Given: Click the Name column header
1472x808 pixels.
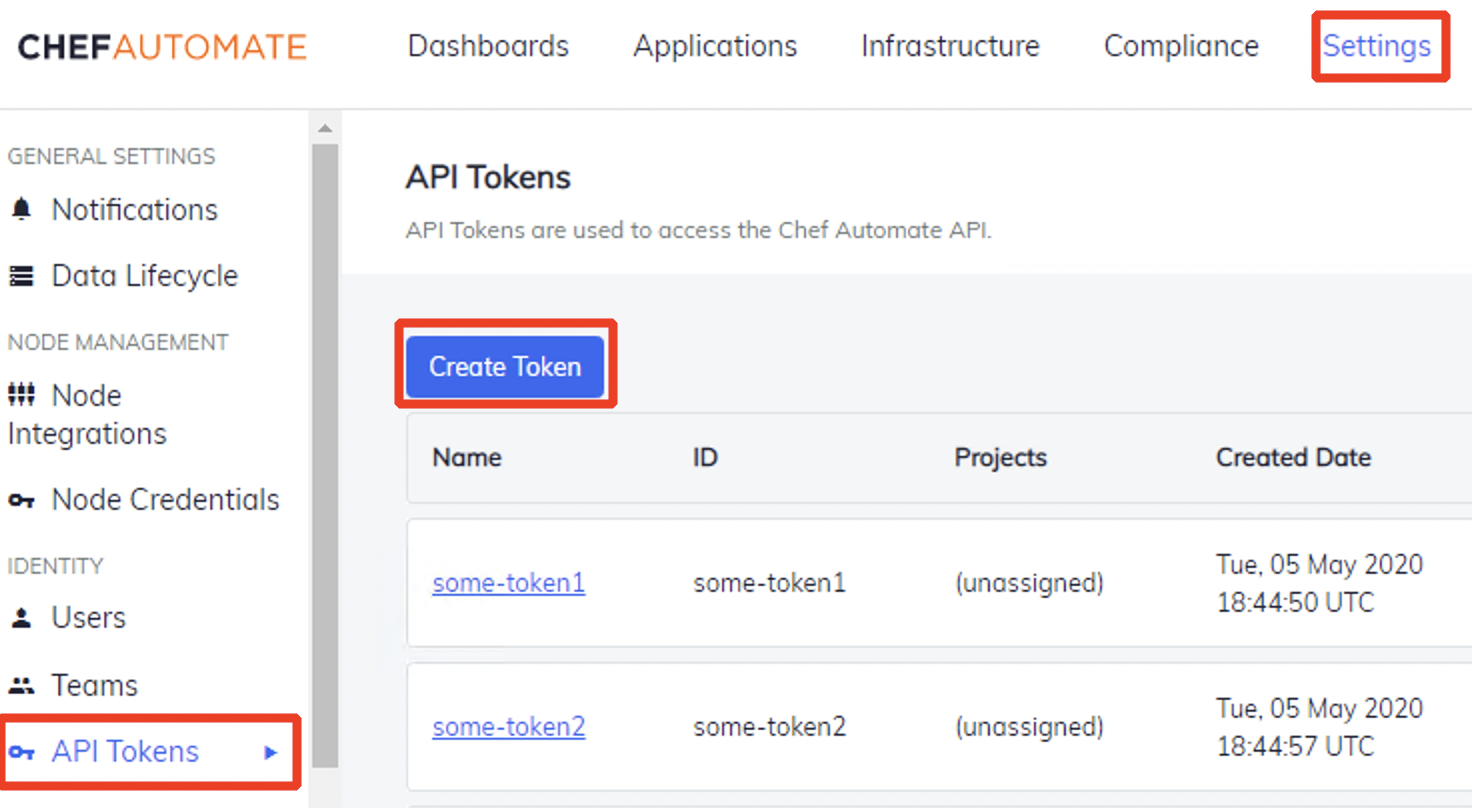Looking at the screenshot, I should click(x=467, y=458).
